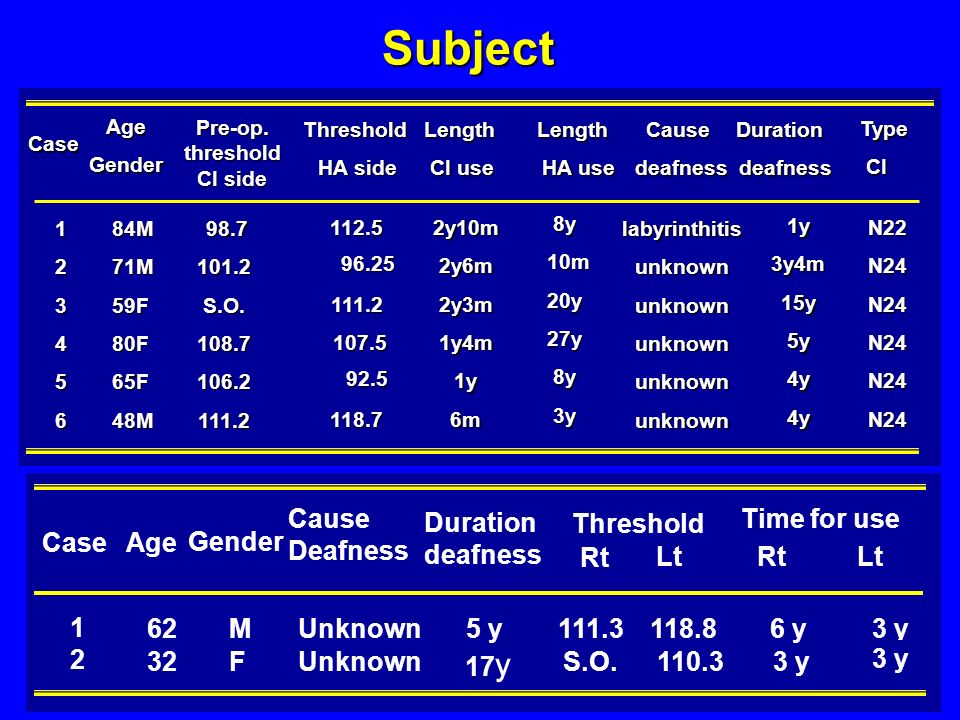The width and height of the screenshot is (960, 720).
Task: Select the '108.7' pre-op threshold
Action: pyautogui.click(x=224, y=343)
